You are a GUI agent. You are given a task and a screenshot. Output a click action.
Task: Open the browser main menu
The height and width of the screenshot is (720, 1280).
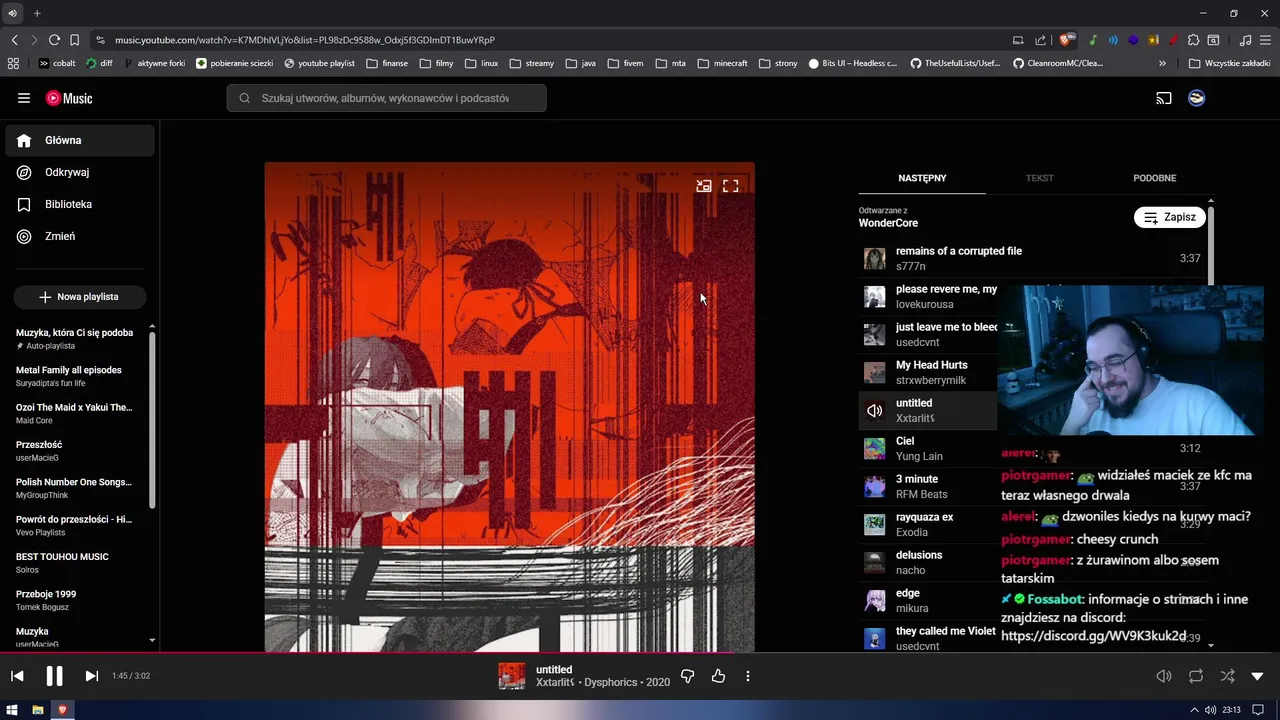point(1265,40)
